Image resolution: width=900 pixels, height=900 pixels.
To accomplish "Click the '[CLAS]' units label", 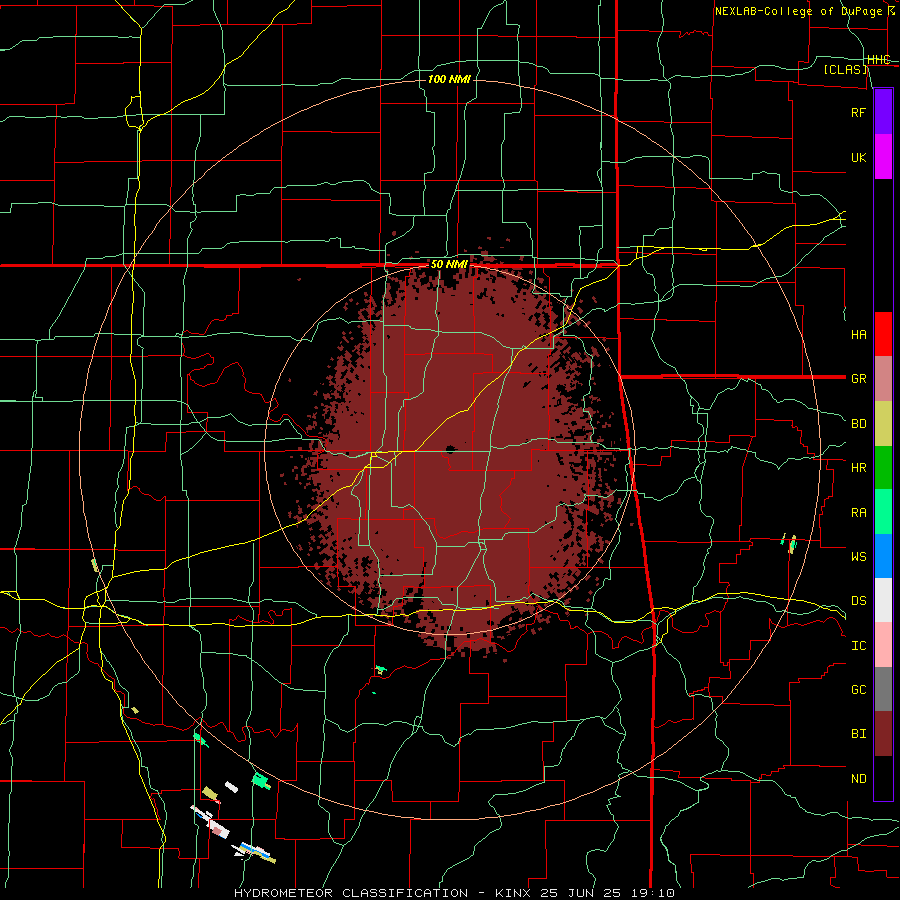I will coord(845,69).
